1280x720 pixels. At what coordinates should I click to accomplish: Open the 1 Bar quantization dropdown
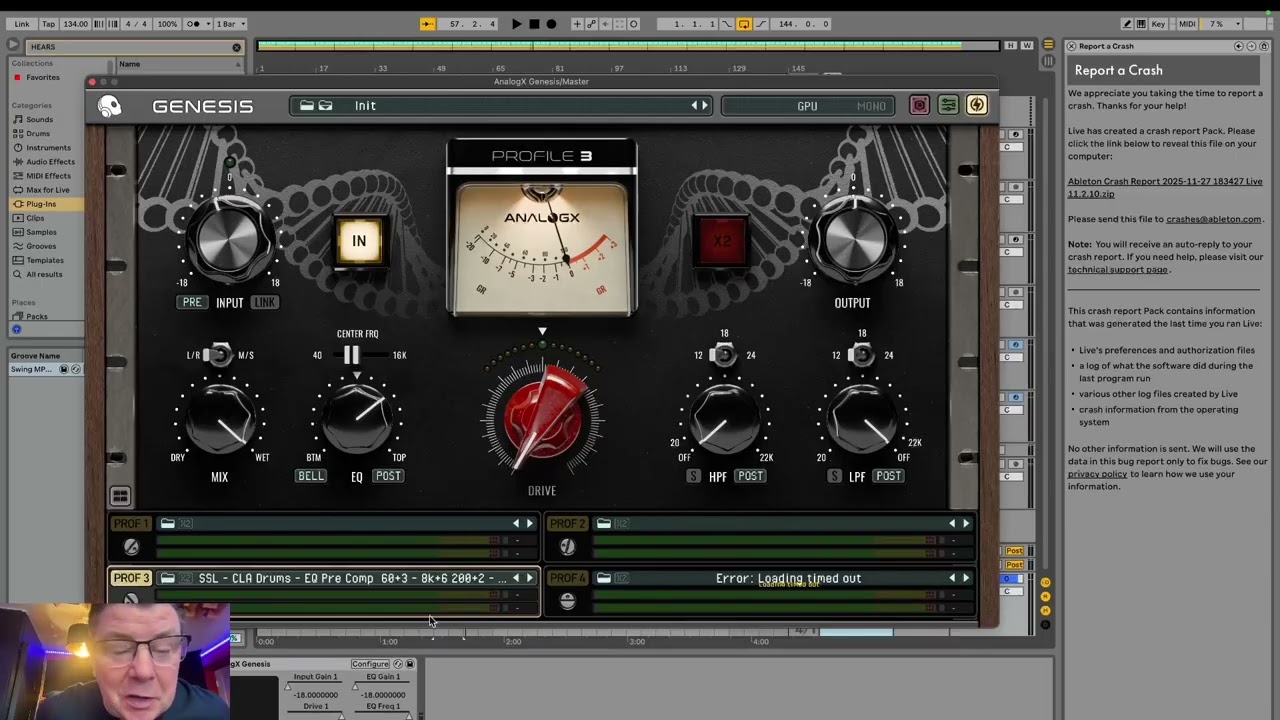tap(231, 23)
